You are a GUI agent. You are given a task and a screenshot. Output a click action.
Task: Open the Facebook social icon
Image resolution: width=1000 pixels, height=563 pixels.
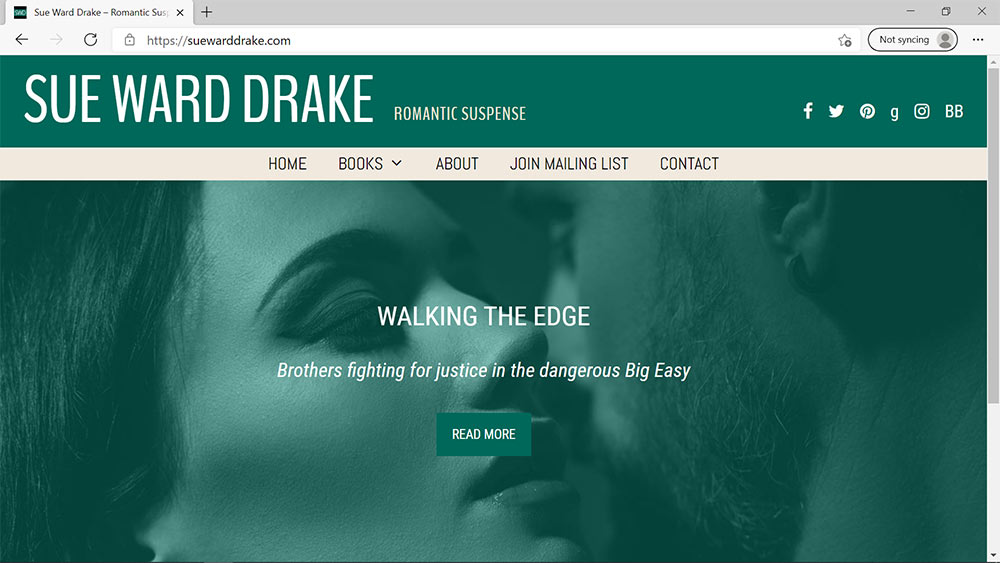[x=807, y=111]
